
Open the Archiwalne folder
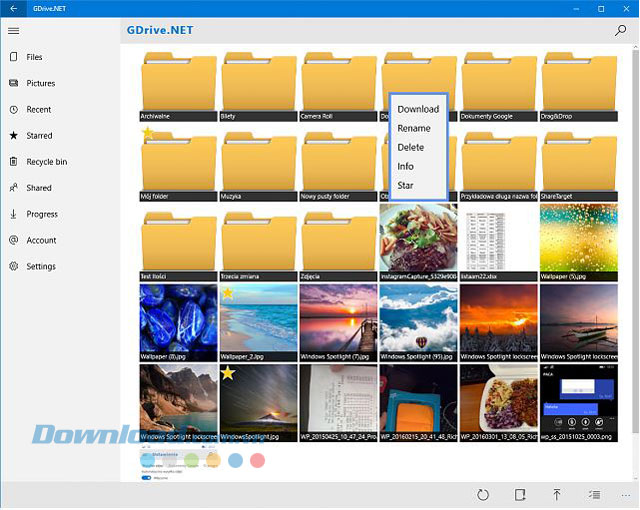pos(179,84)
